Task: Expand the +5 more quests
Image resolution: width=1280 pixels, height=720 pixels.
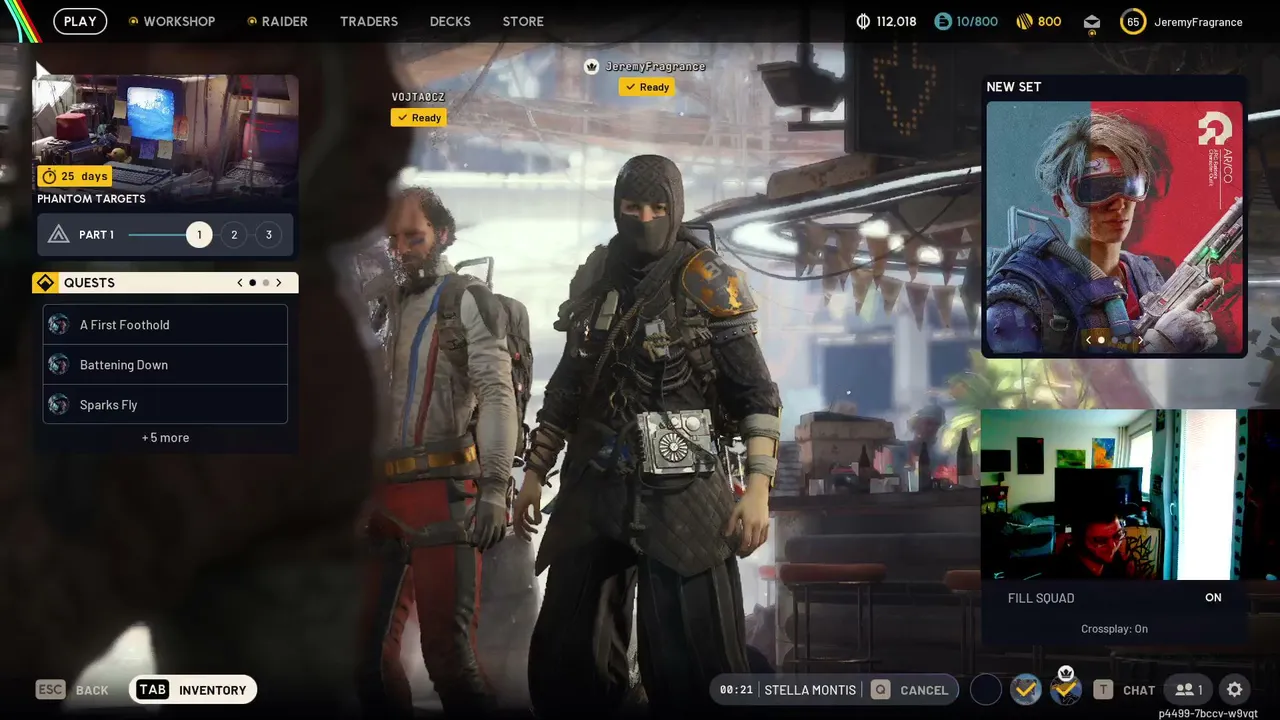Action: [165, 438]
